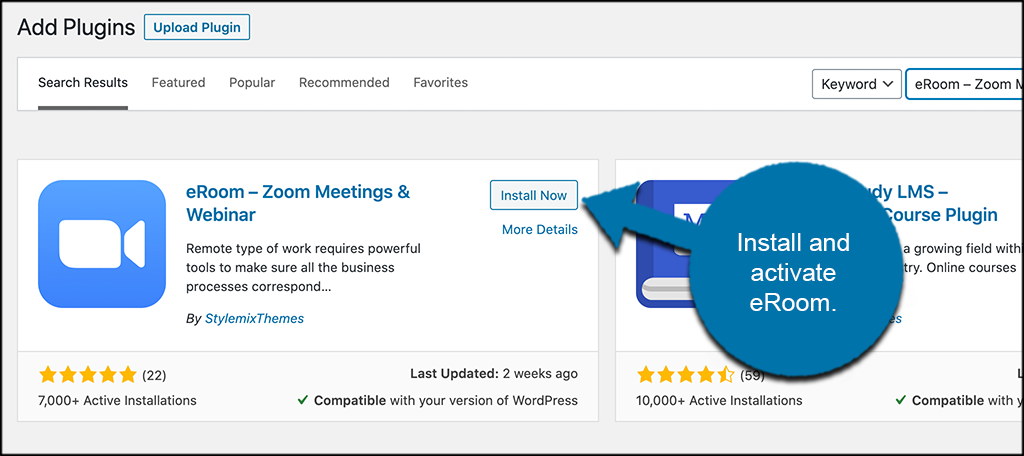Install the eRoom plugin with Install Now
The width and height of the screenshot is (1024, 456).
coord(534,195)
